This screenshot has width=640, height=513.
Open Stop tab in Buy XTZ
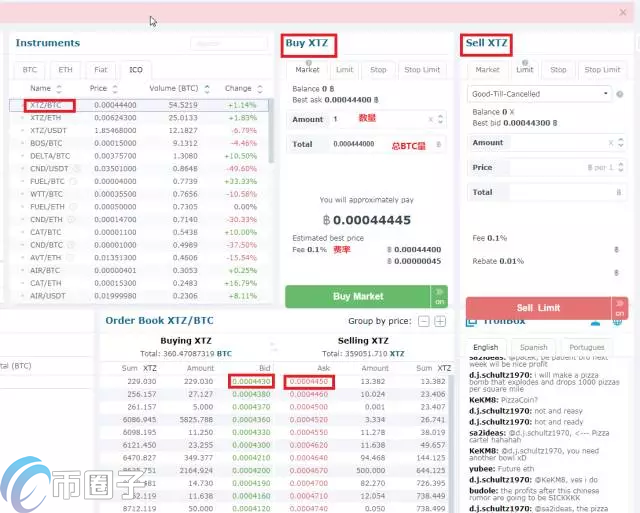378,70
